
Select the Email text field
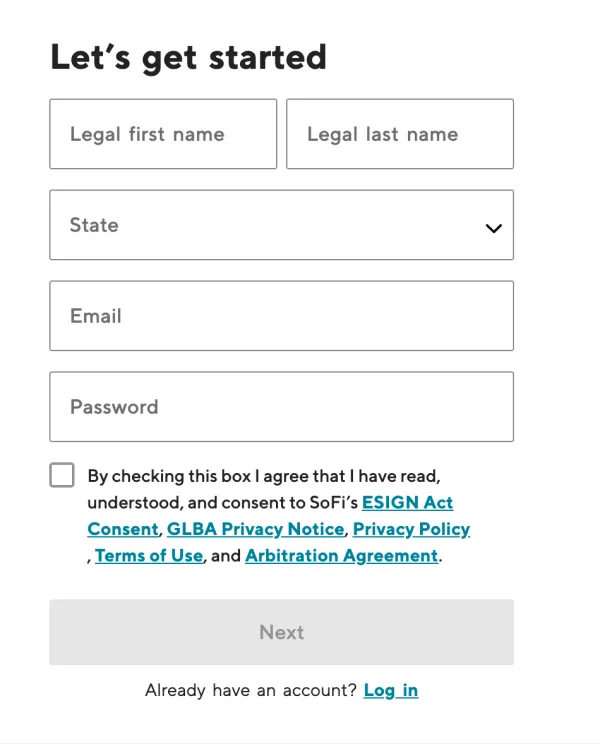[x=281, y=316]
